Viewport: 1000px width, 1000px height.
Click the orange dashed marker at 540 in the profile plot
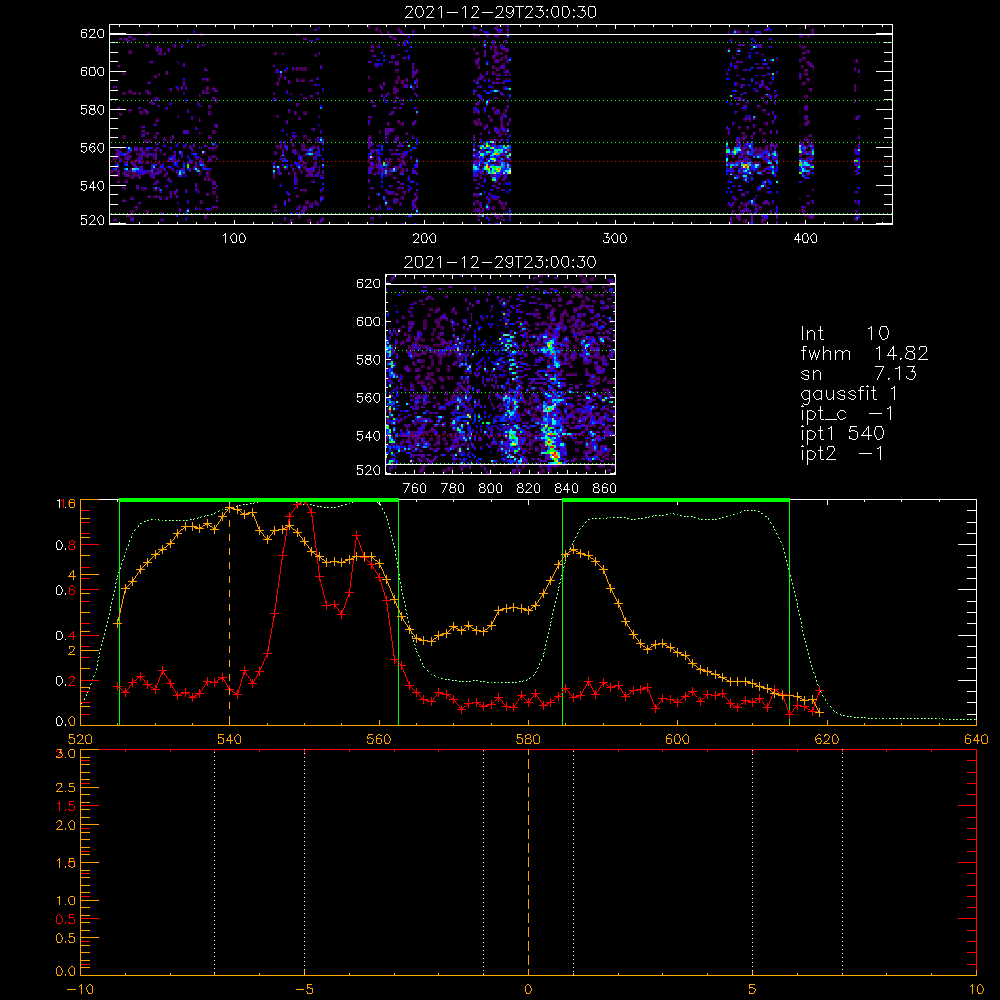pyautogui.click(x=230, y=615)
